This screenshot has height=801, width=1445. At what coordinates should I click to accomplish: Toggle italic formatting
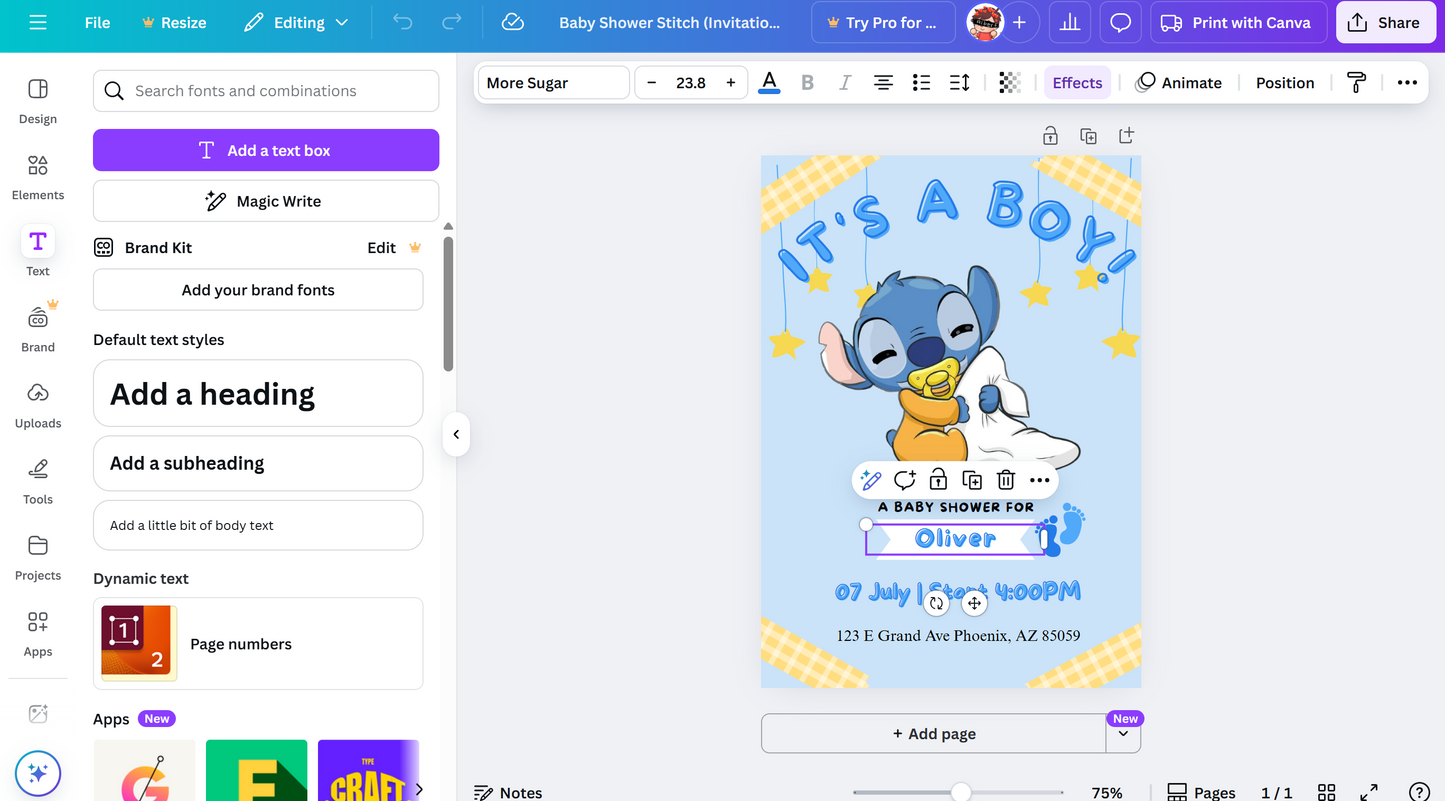point(845,82)
